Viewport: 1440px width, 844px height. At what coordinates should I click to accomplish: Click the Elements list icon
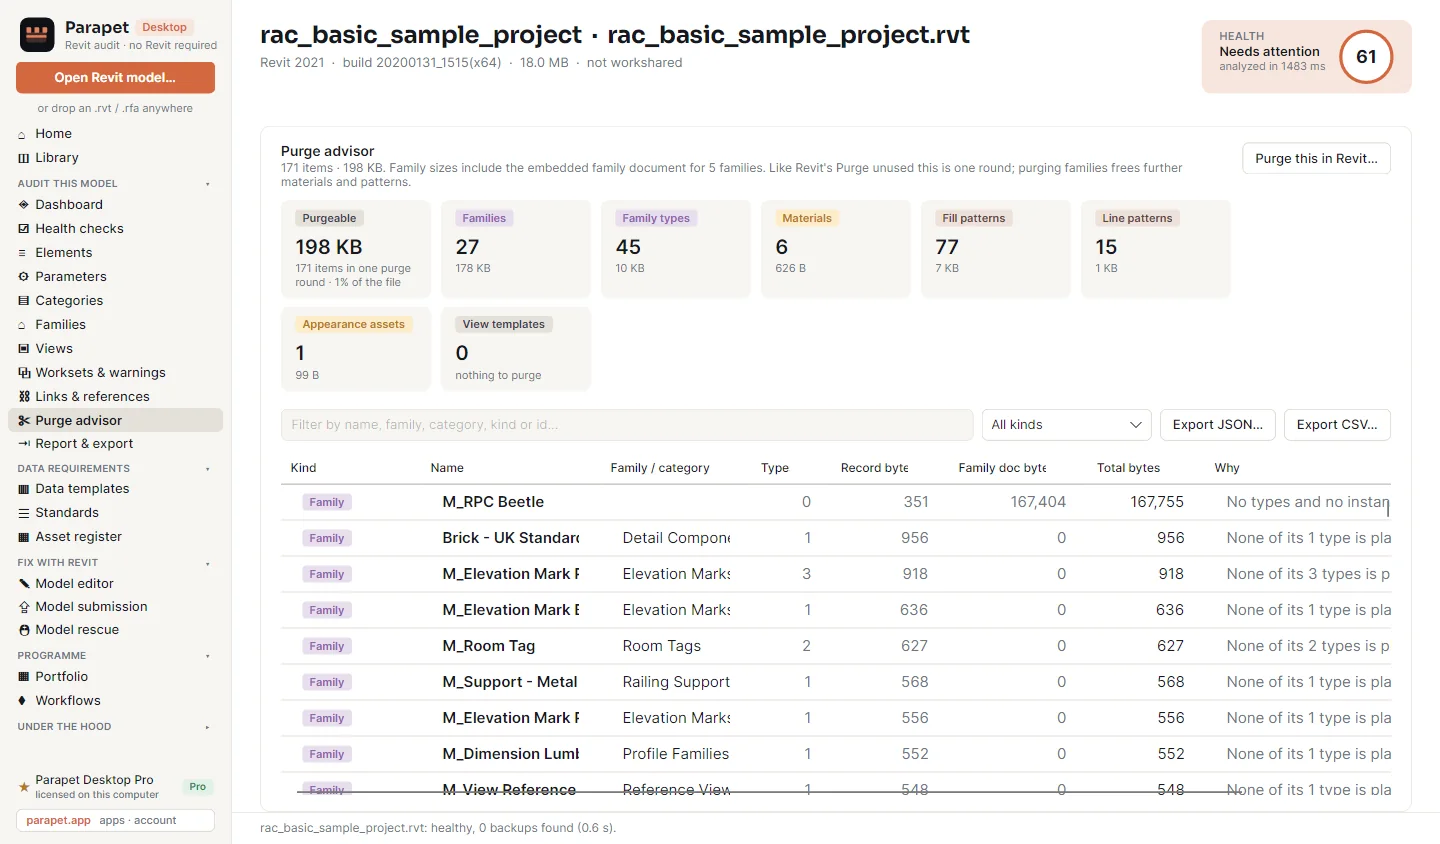coord(23,253)
